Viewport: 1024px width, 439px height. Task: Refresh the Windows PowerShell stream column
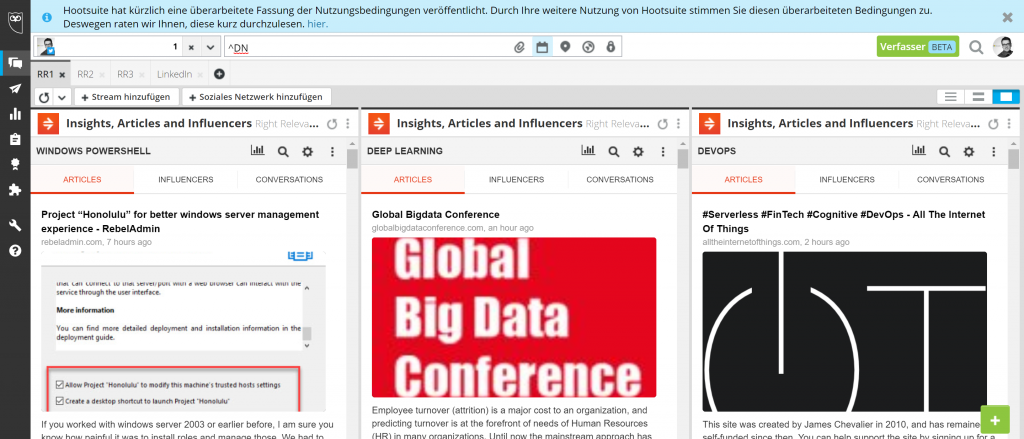[332, 124]
